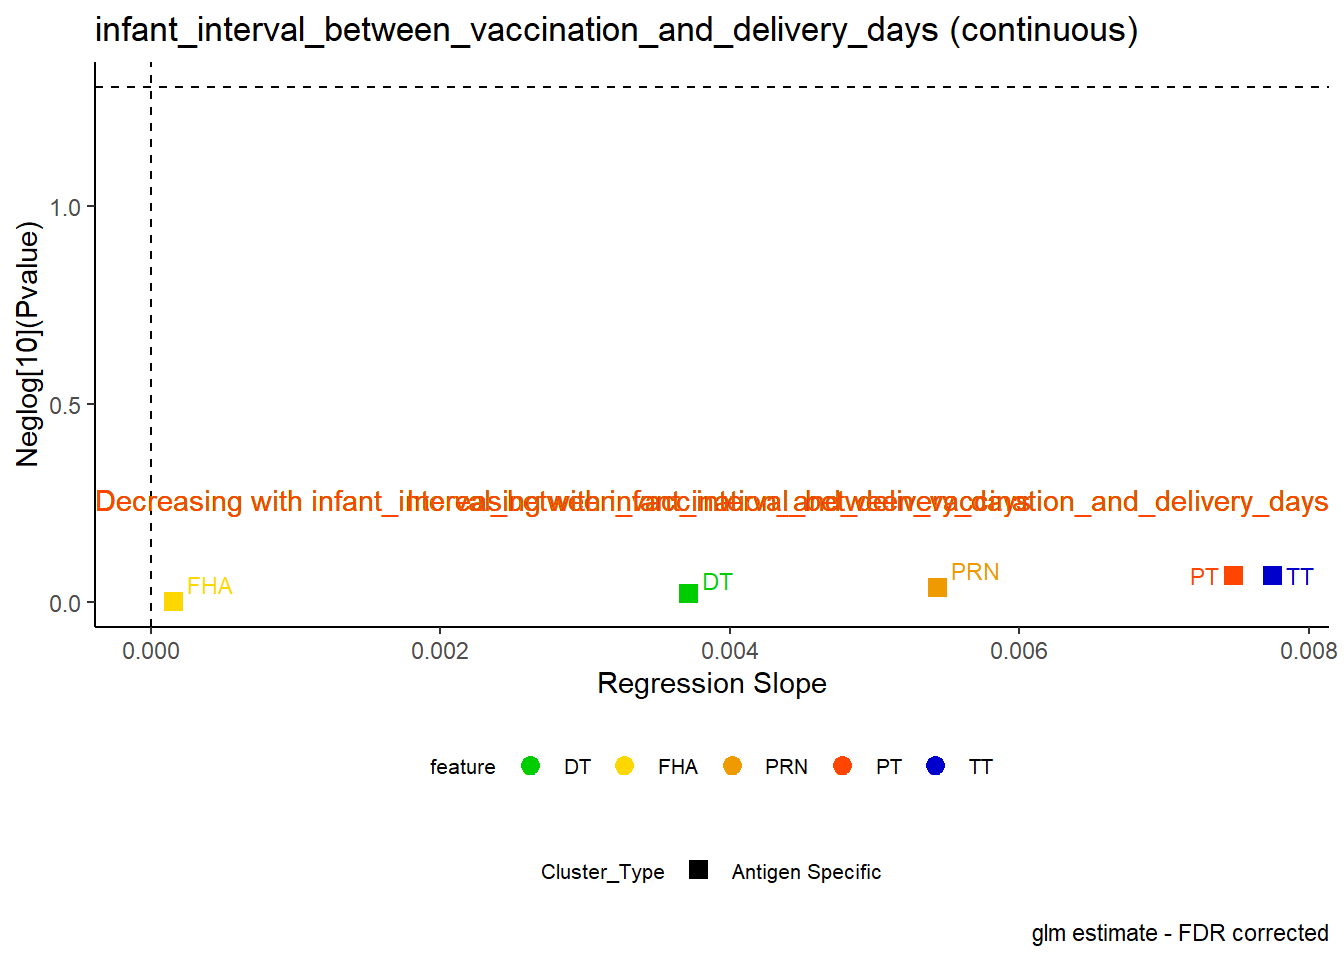Click the orange PRN data point square

pyautogui.click(x=937, y=587)
